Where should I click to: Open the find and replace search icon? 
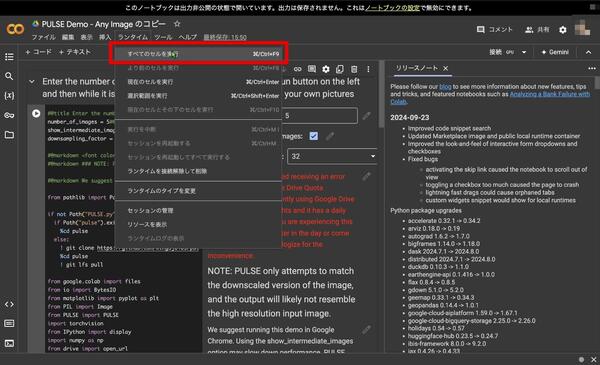coord(9,76)
